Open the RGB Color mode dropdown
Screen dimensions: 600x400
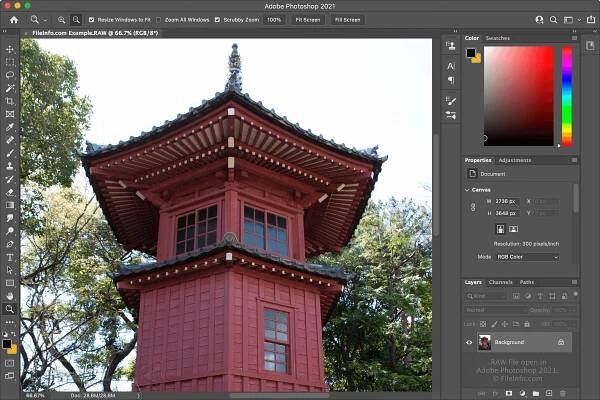pyautogui.click(x=526, y=257)
